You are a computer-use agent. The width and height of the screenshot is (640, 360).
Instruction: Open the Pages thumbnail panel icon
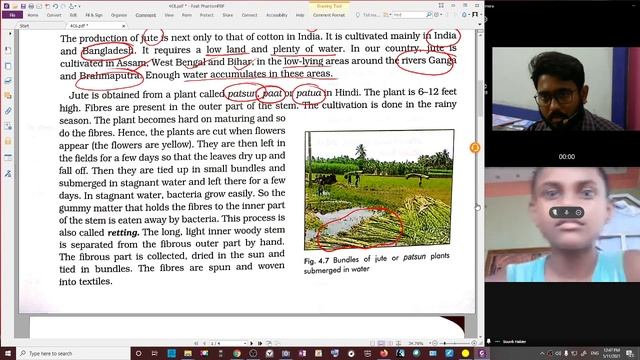pos(8,66)
